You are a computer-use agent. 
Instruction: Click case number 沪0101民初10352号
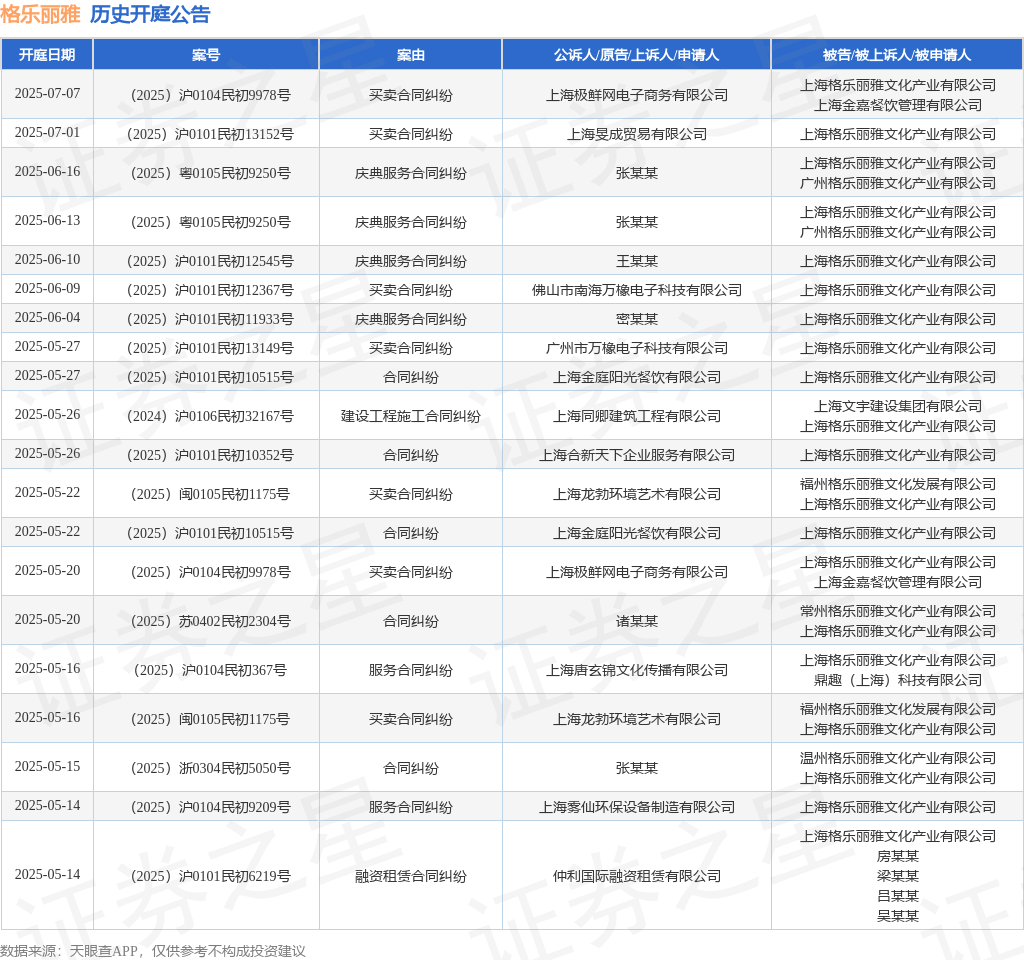210,455
